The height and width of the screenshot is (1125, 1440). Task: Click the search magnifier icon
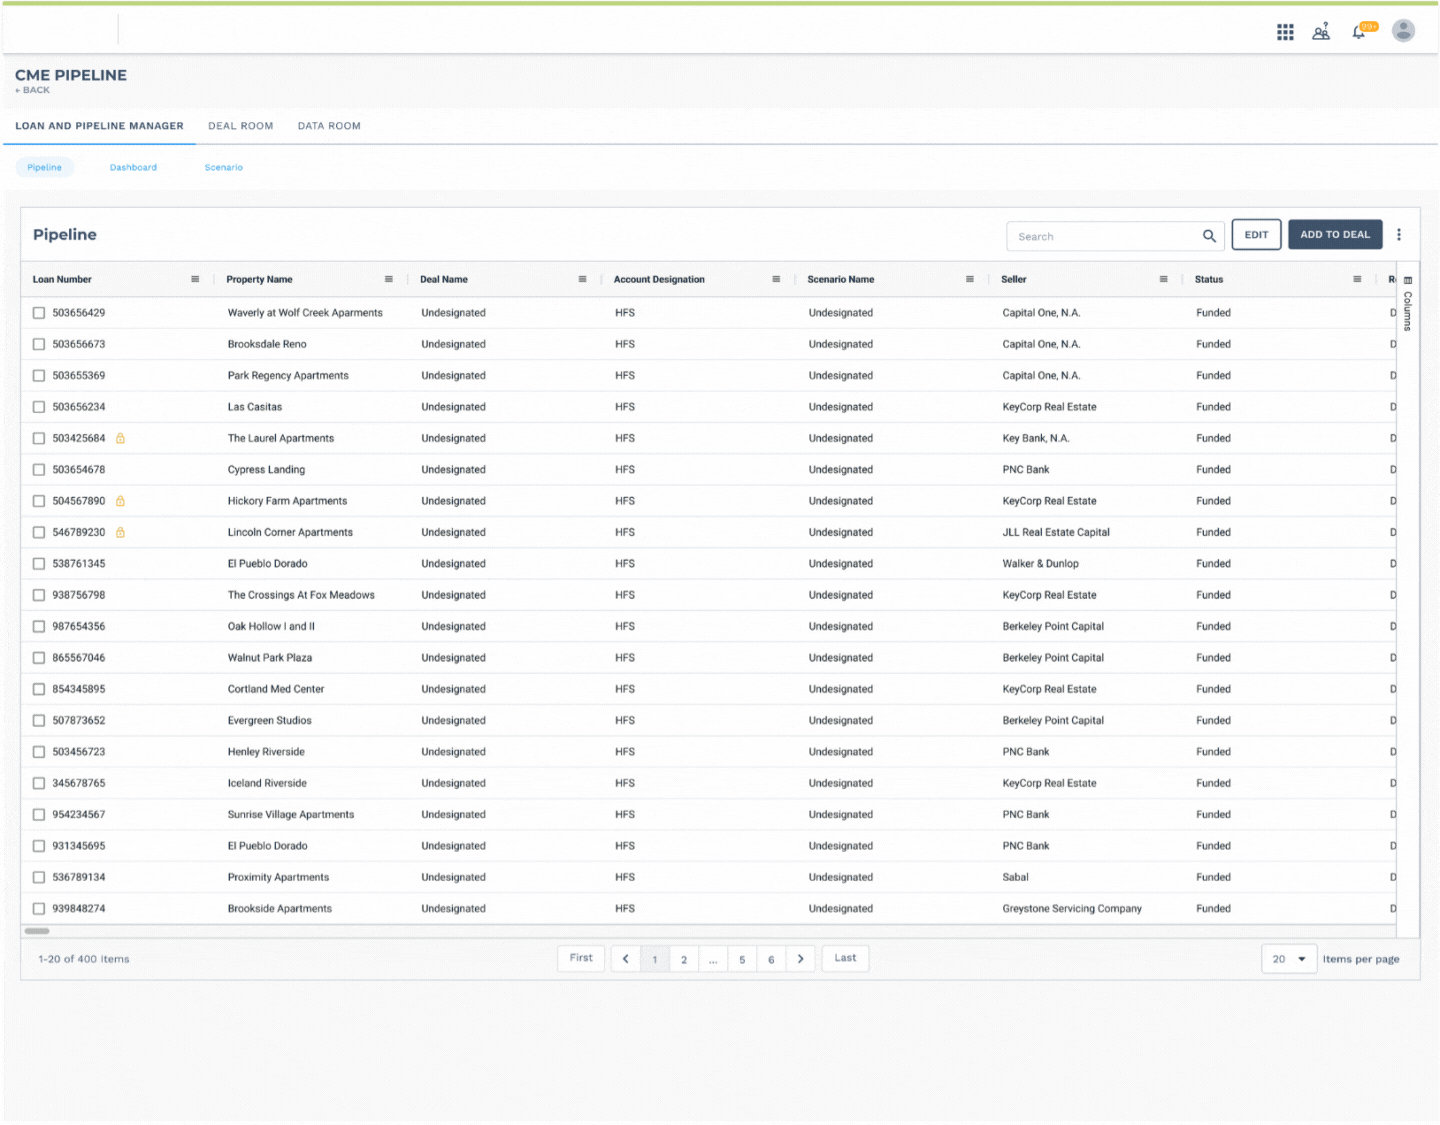1209,236
